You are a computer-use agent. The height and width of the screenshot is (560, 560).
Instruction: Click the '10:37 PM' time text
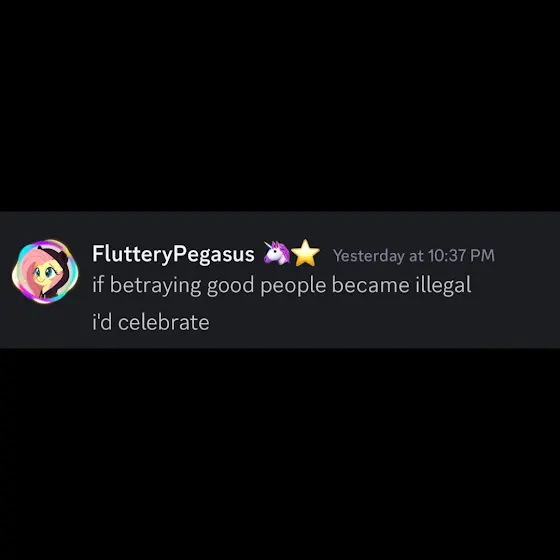pos(461,255)
